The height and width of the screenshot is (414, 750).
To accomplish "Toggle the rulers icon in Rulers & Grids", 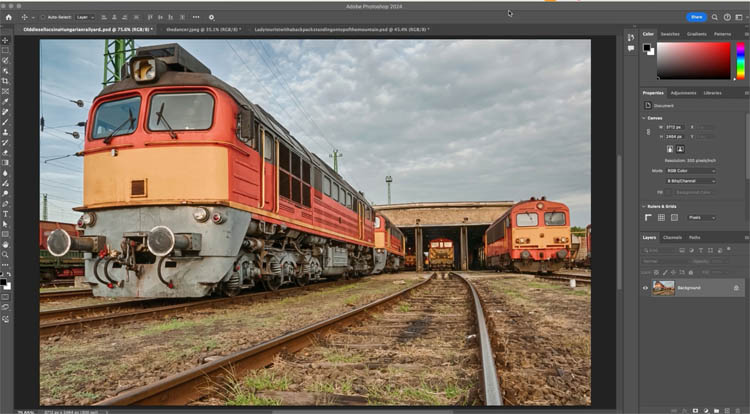I will 648,217.
